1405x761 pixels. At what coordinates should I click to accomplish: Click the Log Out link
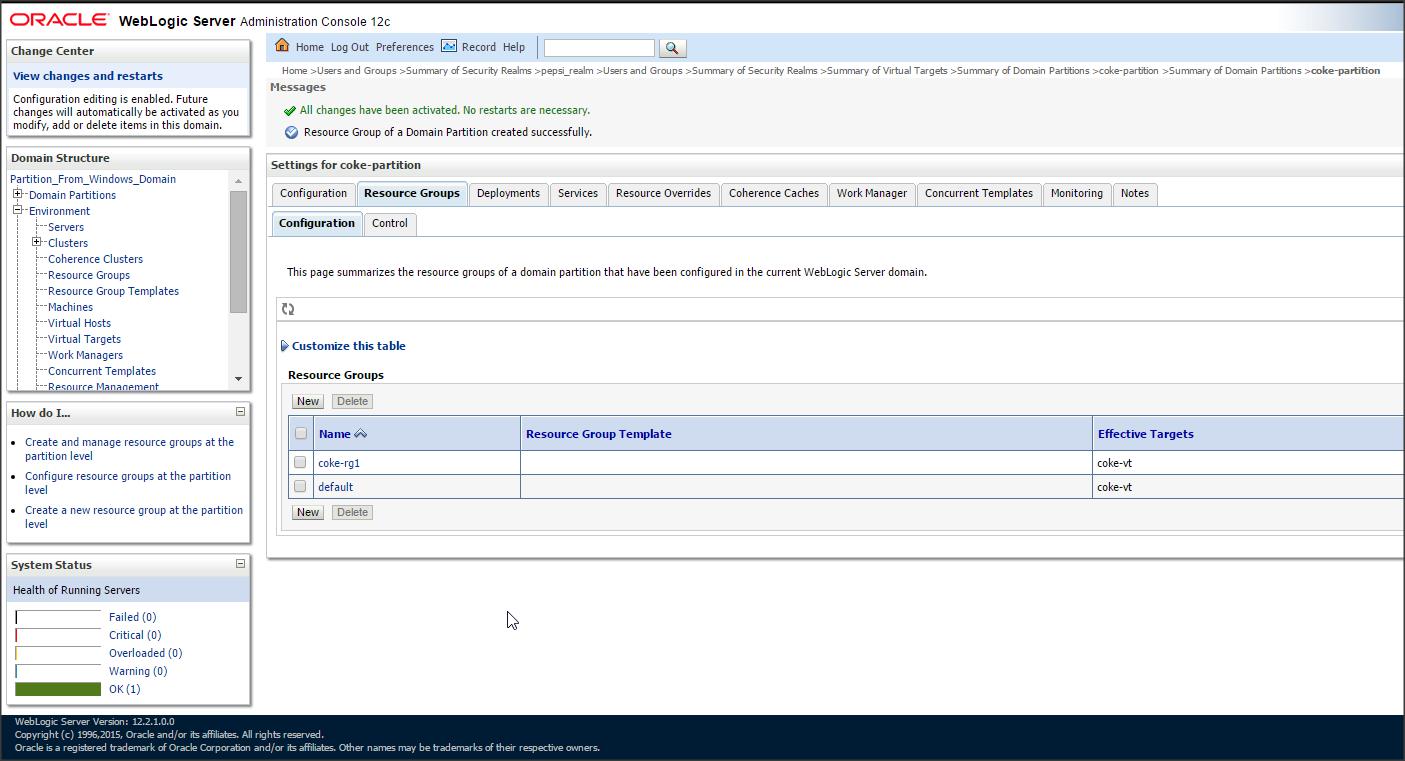[x=350, y=47]
